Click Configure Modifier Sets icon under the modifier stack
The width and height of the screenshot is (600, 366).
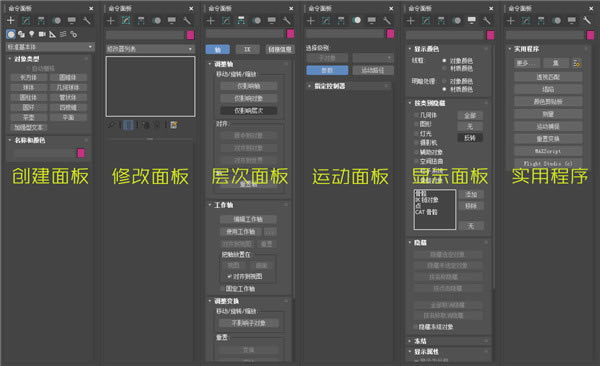pyautogui.click(x=174, y=125)
